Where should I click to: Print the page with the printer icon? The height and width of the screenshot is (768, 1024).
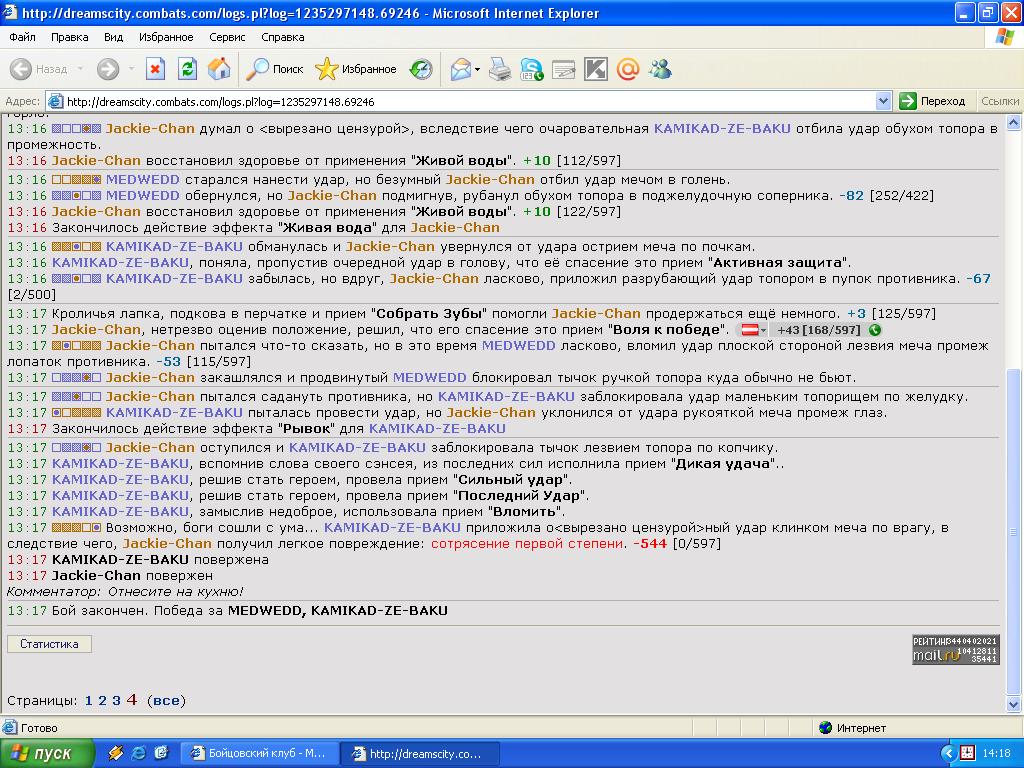coord(500,69)
